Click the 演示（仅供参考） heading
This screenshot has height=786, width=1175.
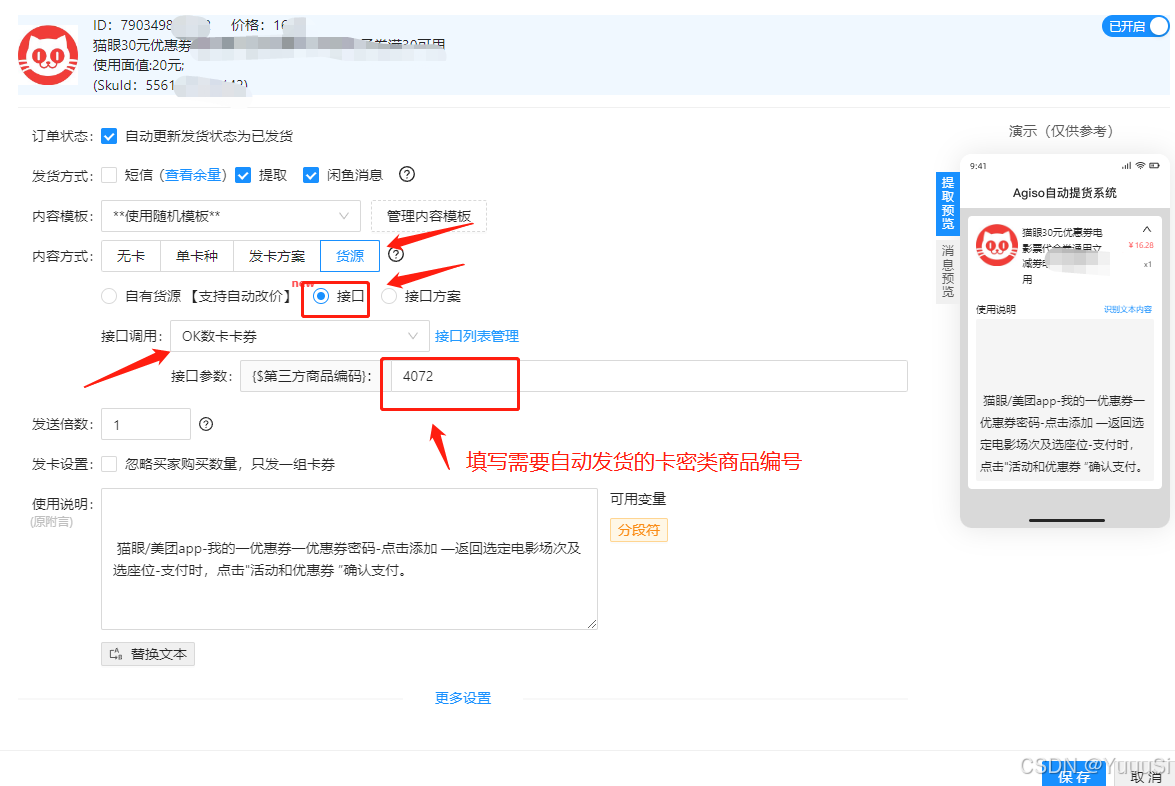[x=1060, y=131]
